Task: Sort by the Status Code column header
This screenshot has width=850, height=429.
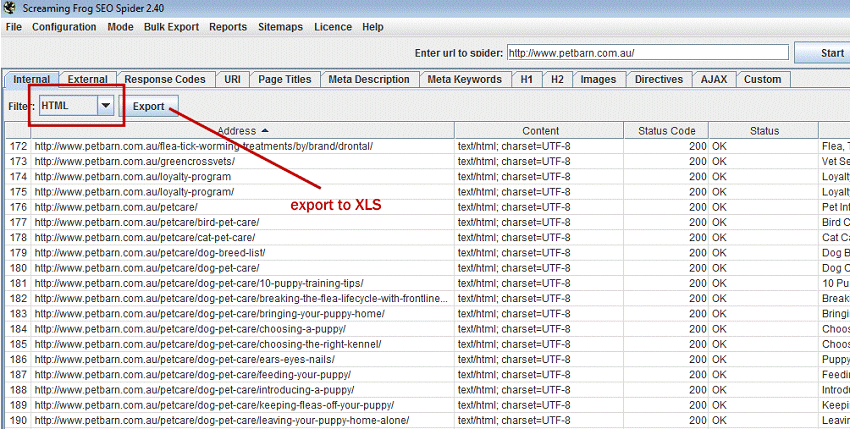Action: pos(666,131)
